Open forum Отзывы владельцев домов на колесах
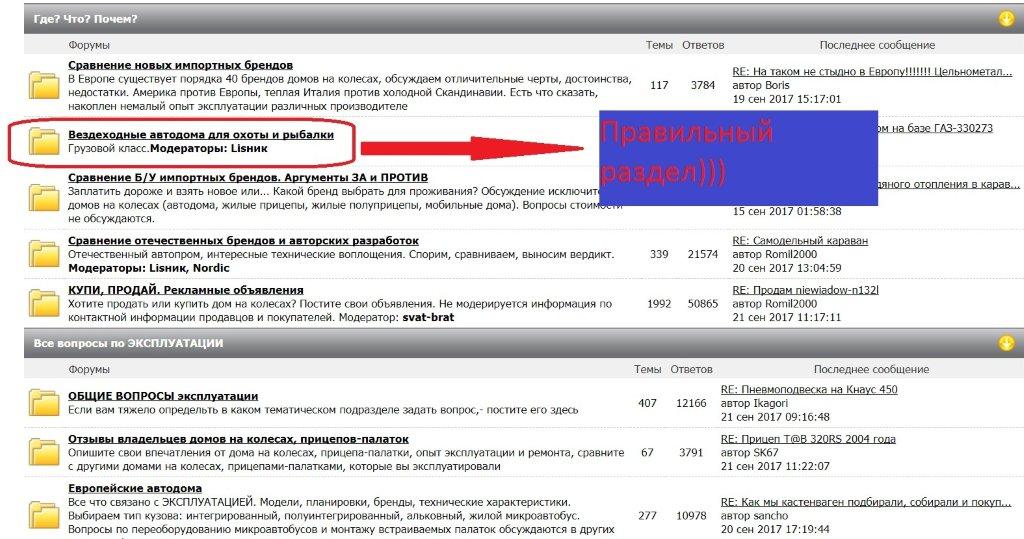This screenshot has height=539, width=1024. (x=238, y=439)
